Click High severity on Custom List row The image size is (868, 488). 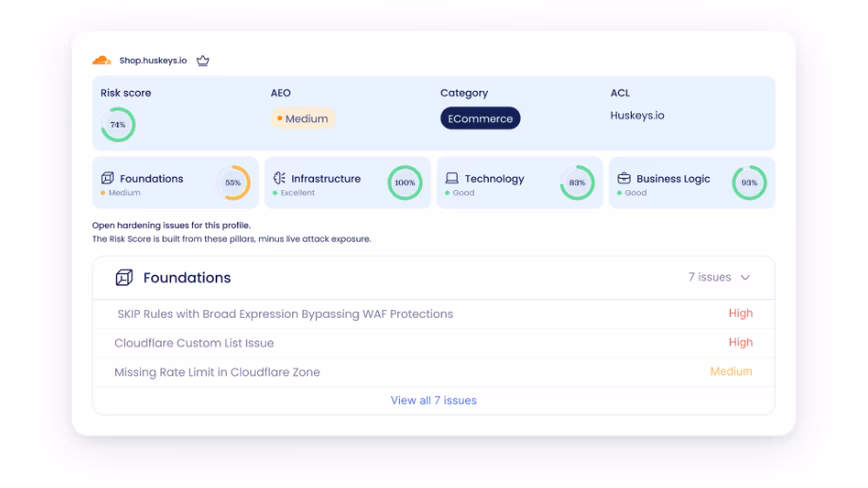[x=740, y=342]
